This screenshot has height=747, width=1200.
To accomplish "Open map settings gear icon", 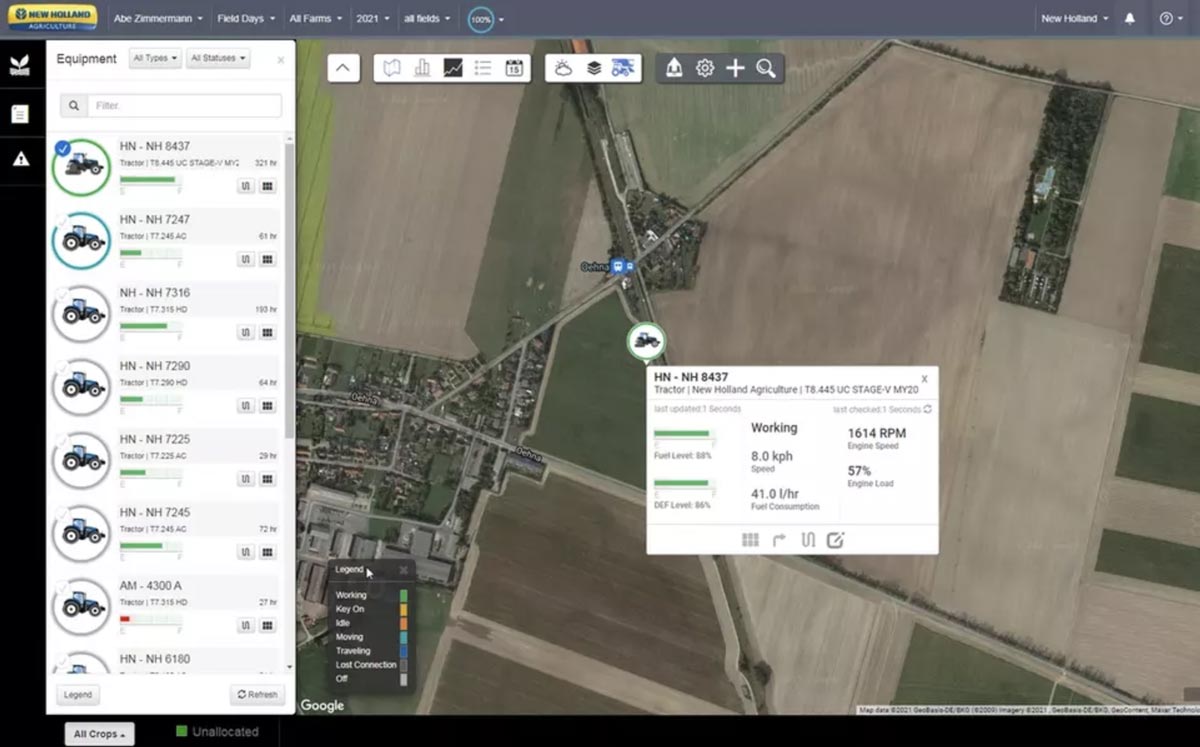I will 705,68.
